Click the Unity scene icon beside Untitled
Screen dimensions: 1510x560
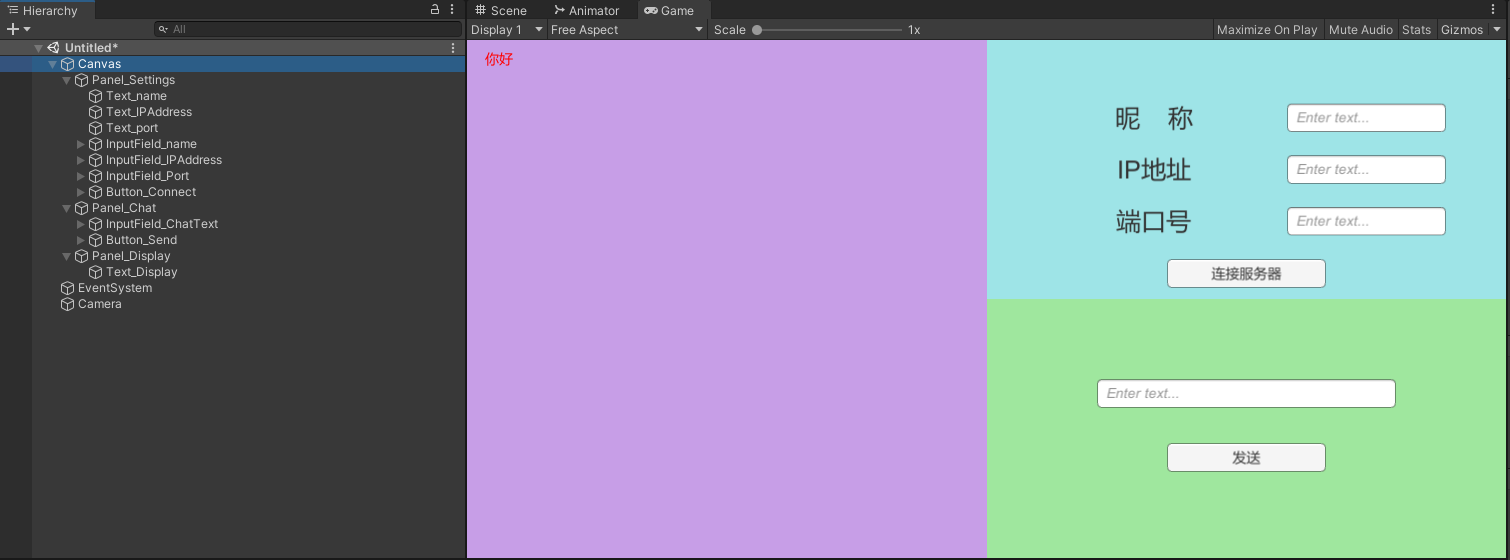coord(53,48)
